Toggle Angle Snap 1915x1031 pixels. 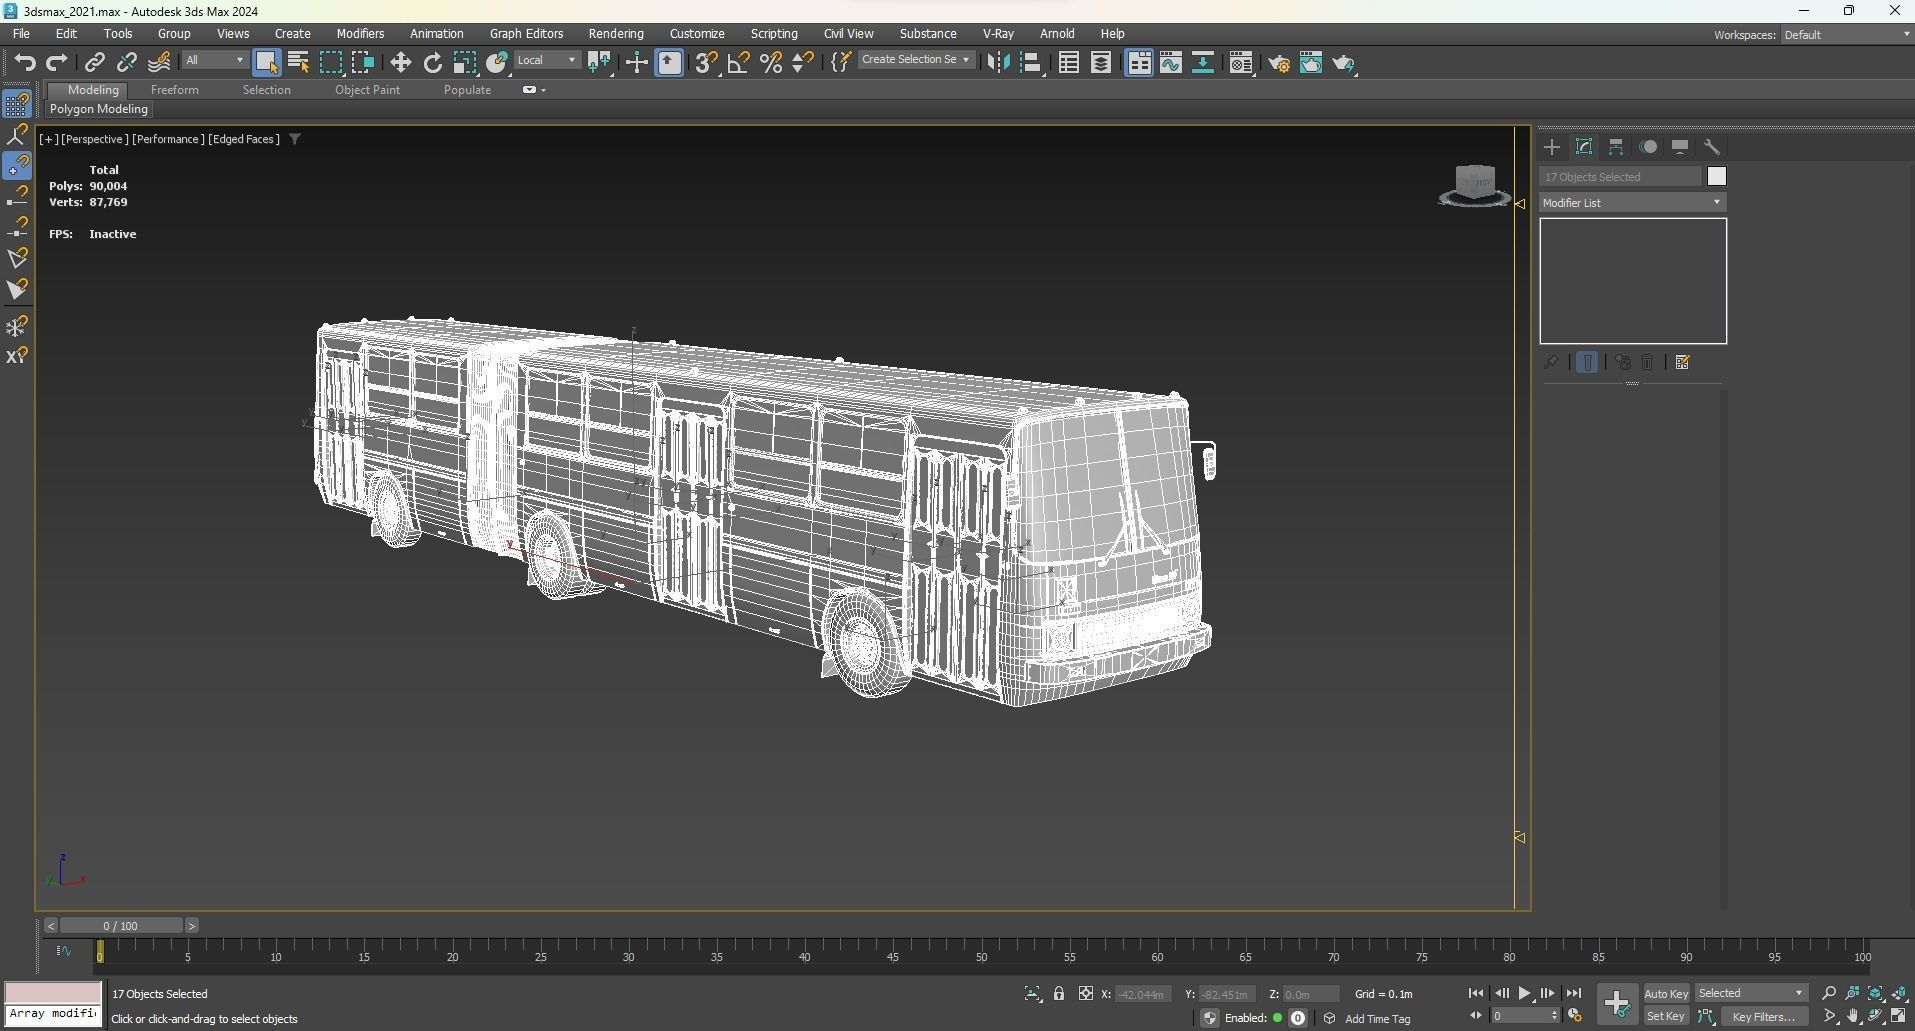pos(739,62)
